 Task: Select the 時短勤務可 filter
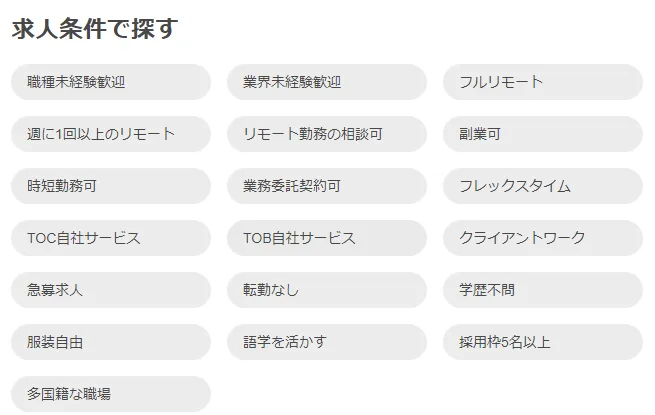[111, 186]
